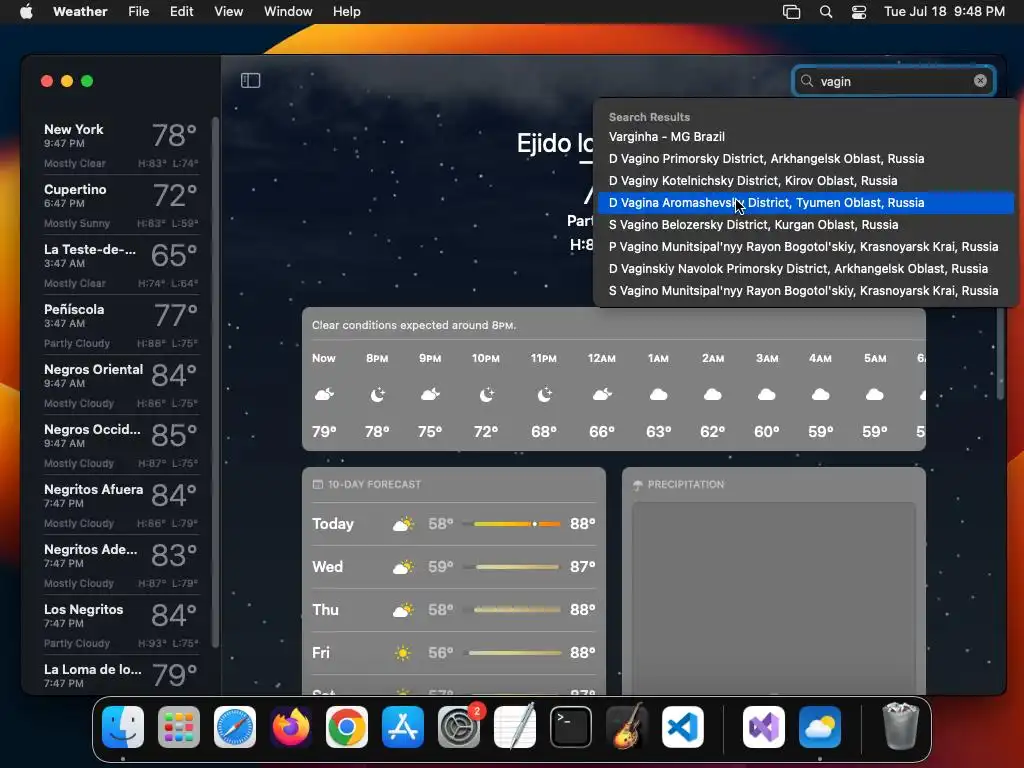Image resolution: width=1024 pixels, height=768 pixels.
Task: Click Today's temperature range bar
Action: click(x=511, y=524)
